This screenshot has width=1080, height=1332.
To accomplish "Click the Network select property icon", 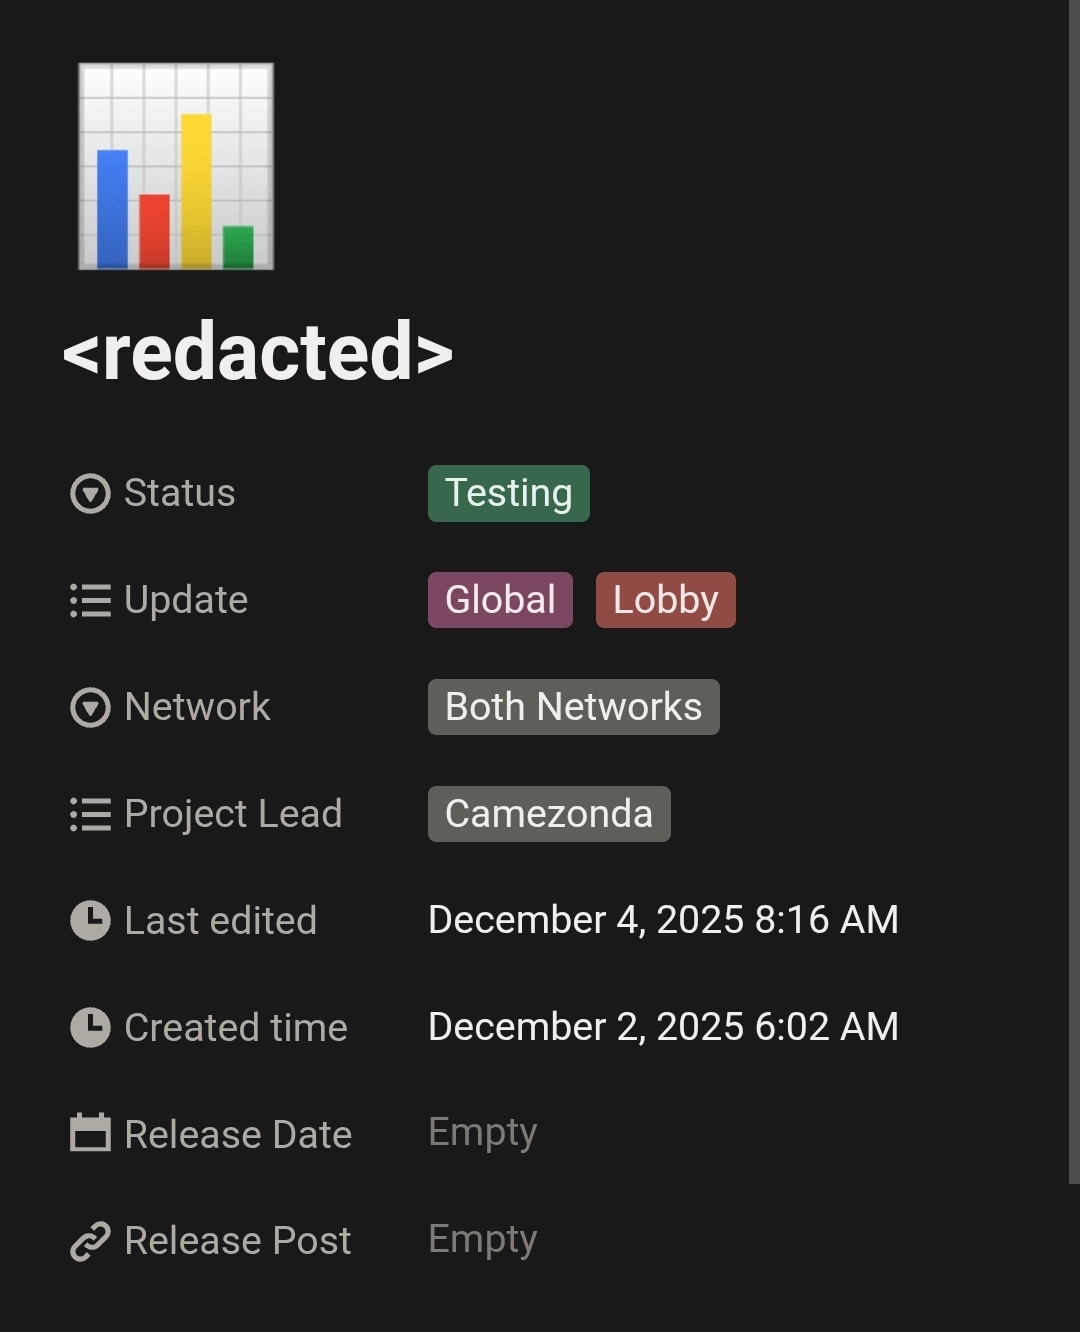I will click(x=90, y=708).
